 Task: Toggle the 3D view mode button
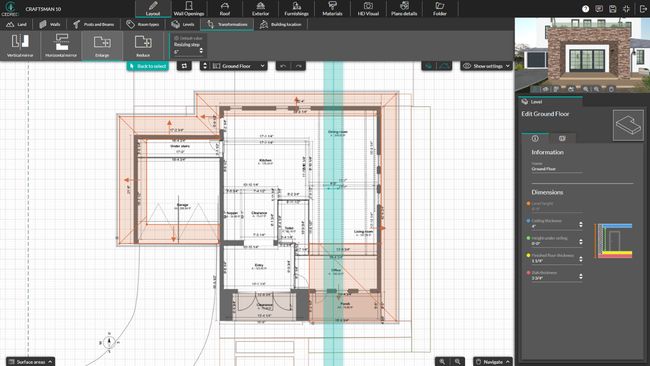(444, 66)
